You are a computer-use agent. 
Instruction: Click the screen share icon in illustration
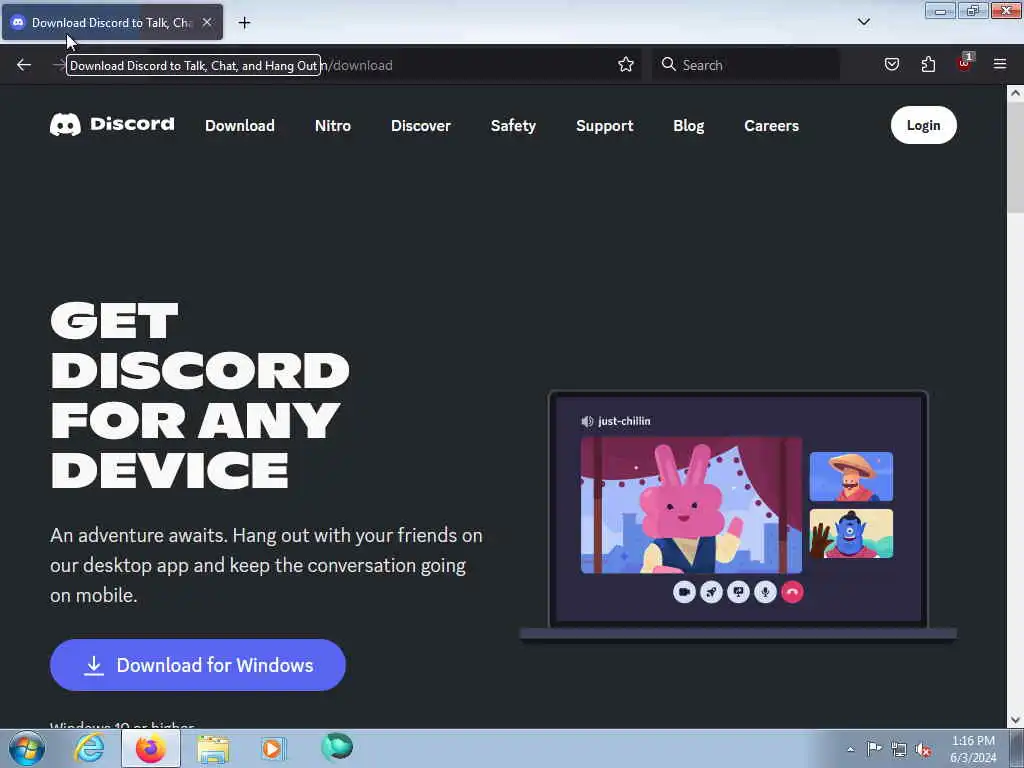[738, 592]
